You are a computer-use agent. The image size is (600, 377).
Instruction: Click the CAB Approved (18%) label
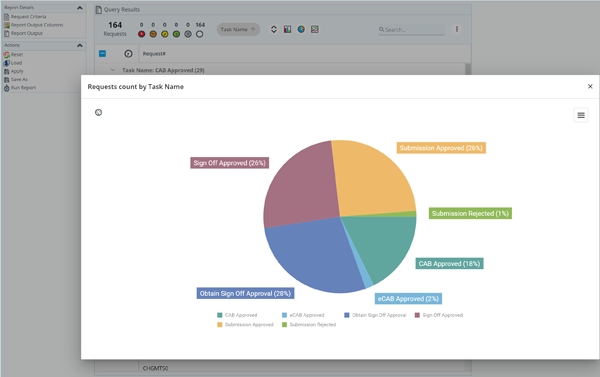449,264
